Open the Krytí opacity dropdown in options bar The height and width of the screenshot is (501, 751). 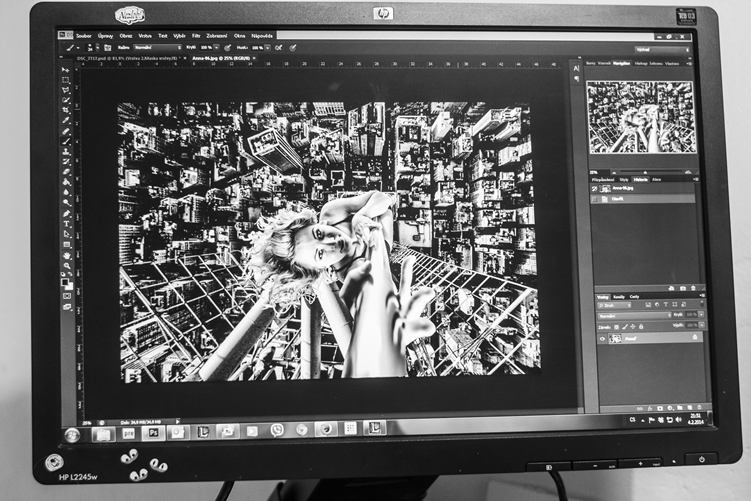tap(217, 48)
